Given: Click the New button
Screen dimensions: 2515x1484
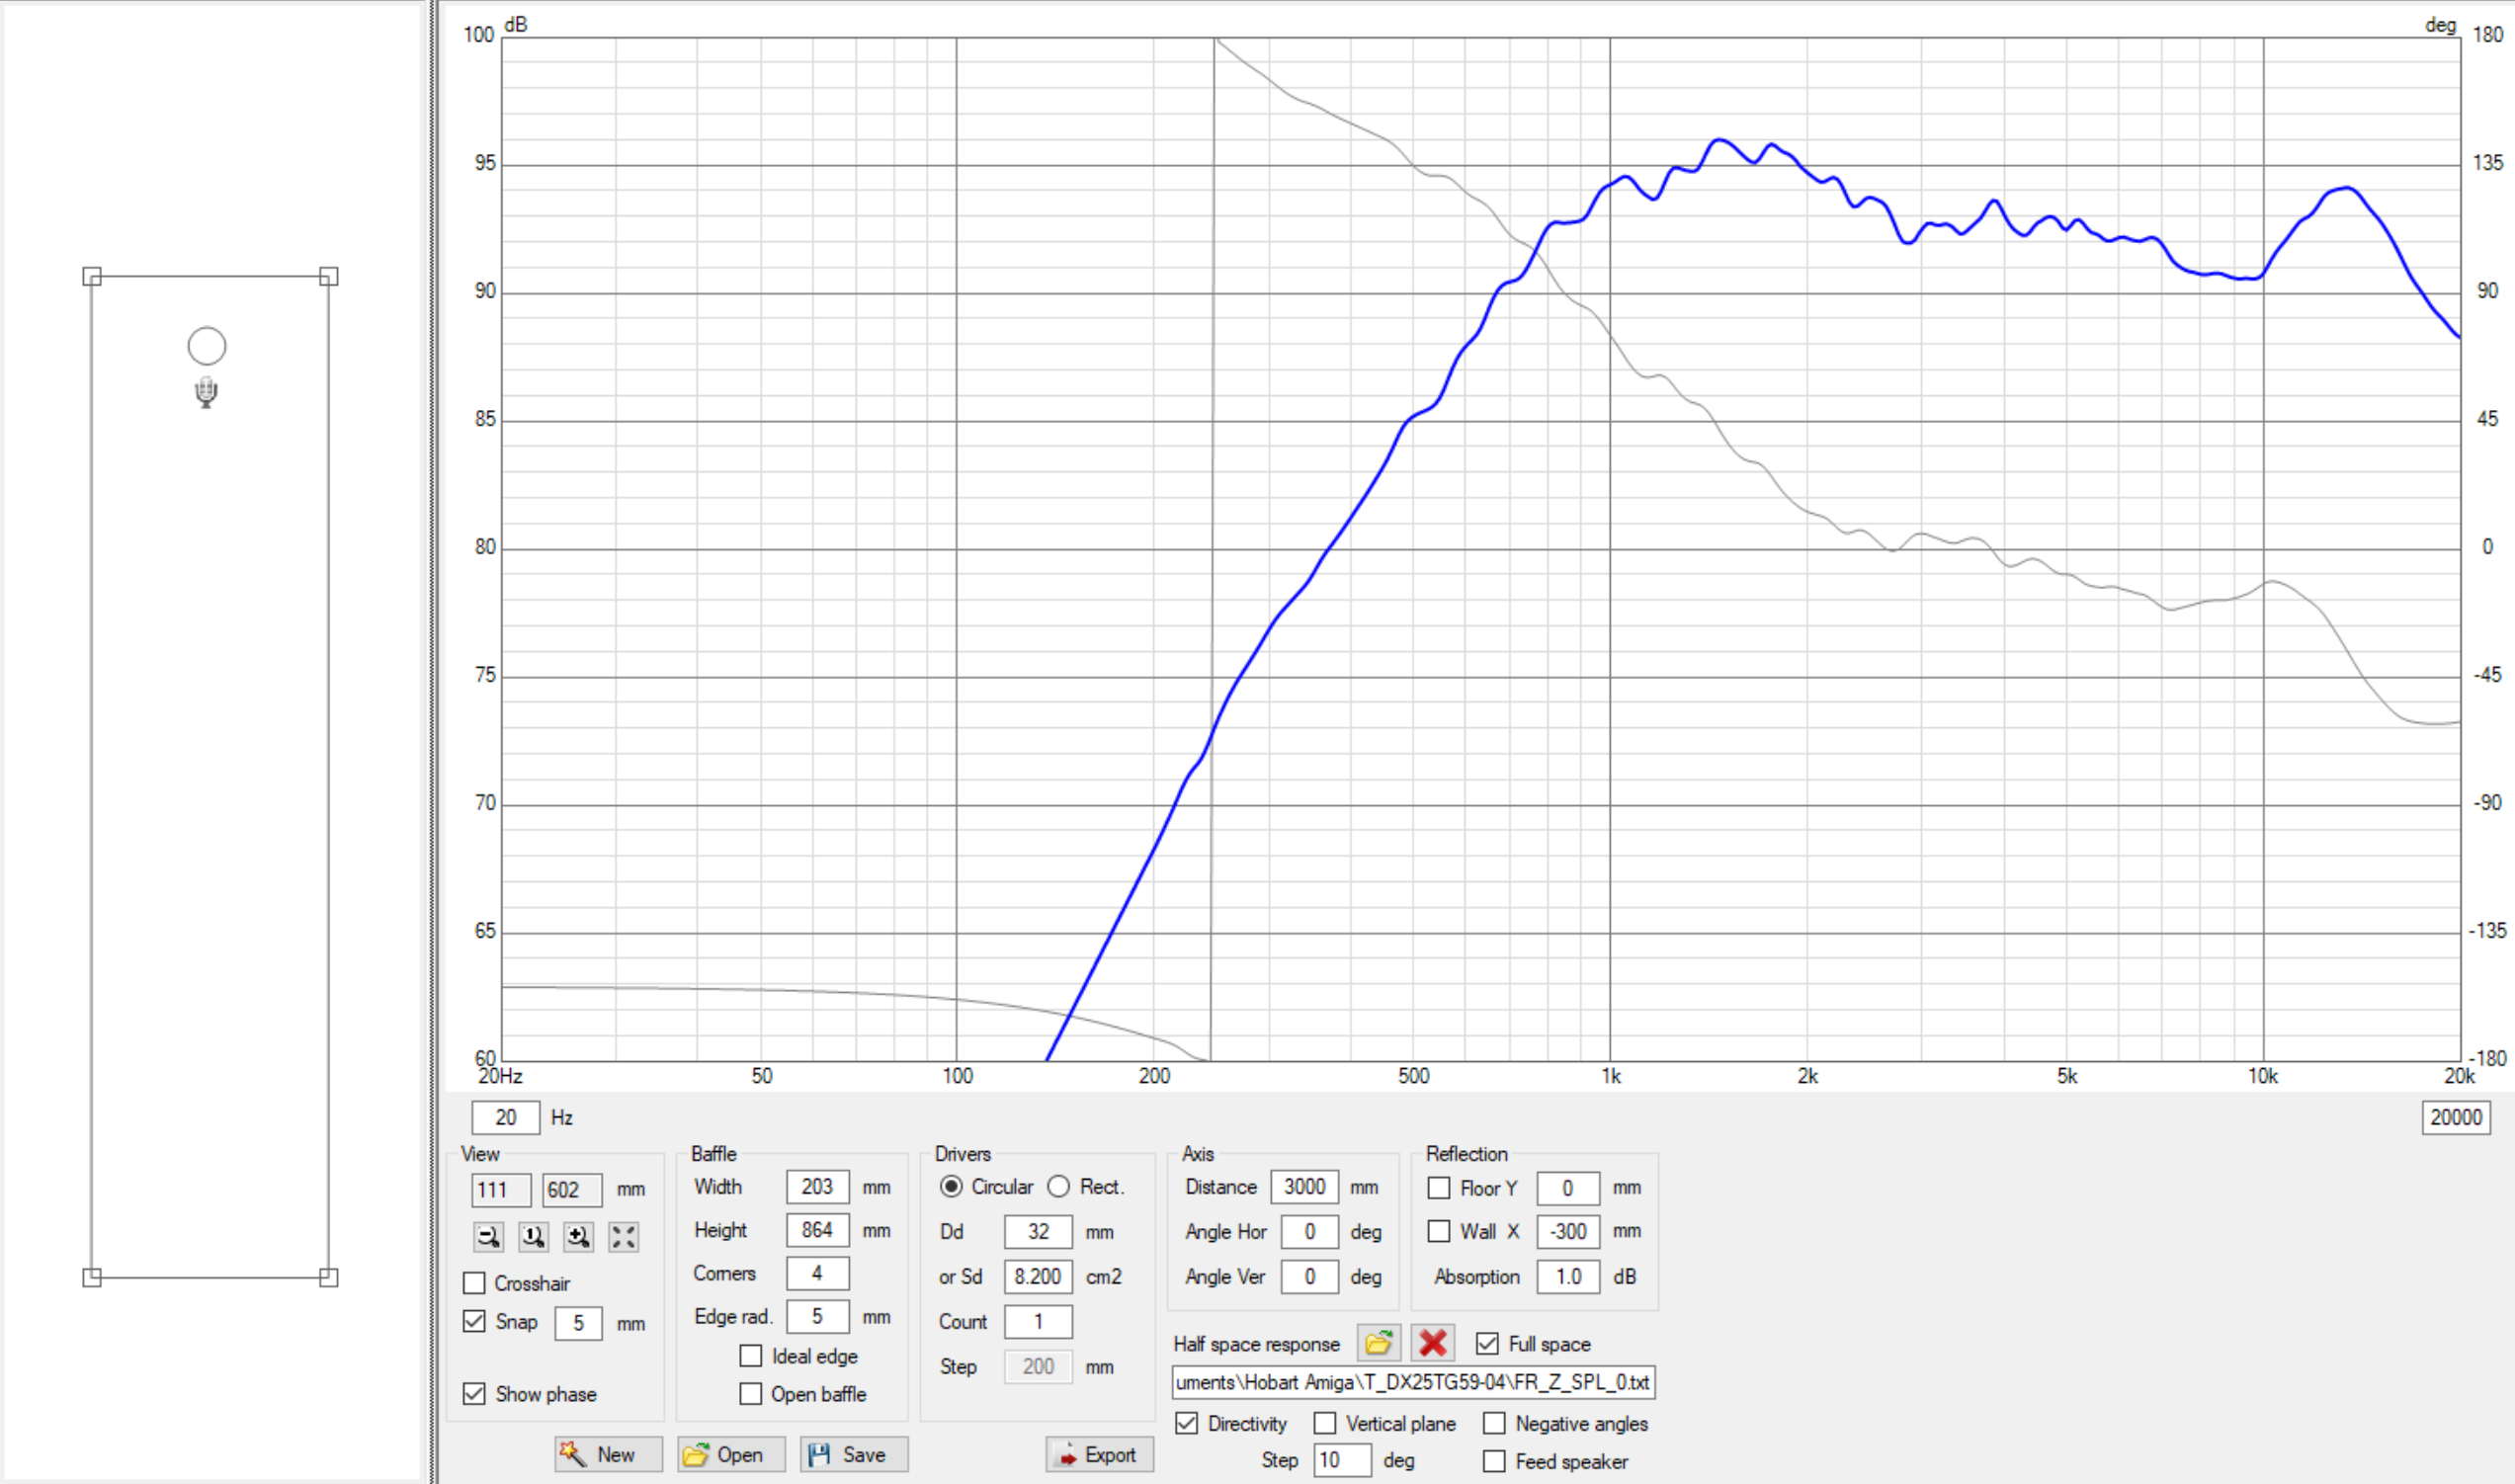Looking at the screenshot, I should (x=609, y=1454).
